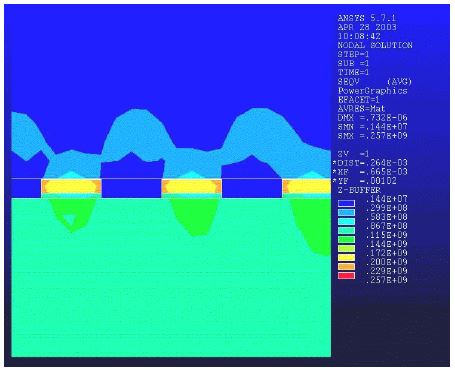This screenshot has height=371, width=455.
Task: Click the '.115E+09' legend value
Action: tap(386, 235)
